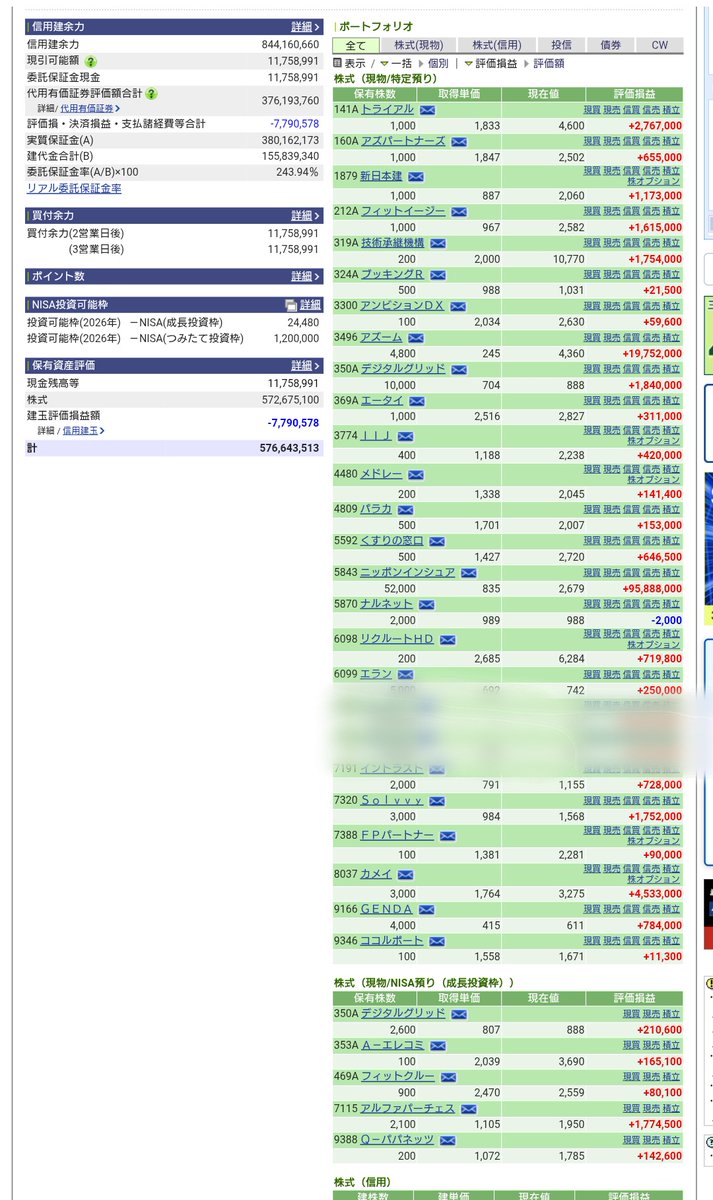Click the mail icon beside アズーム
Viewport: 713px width, 1200px height.
pos(416,338)
